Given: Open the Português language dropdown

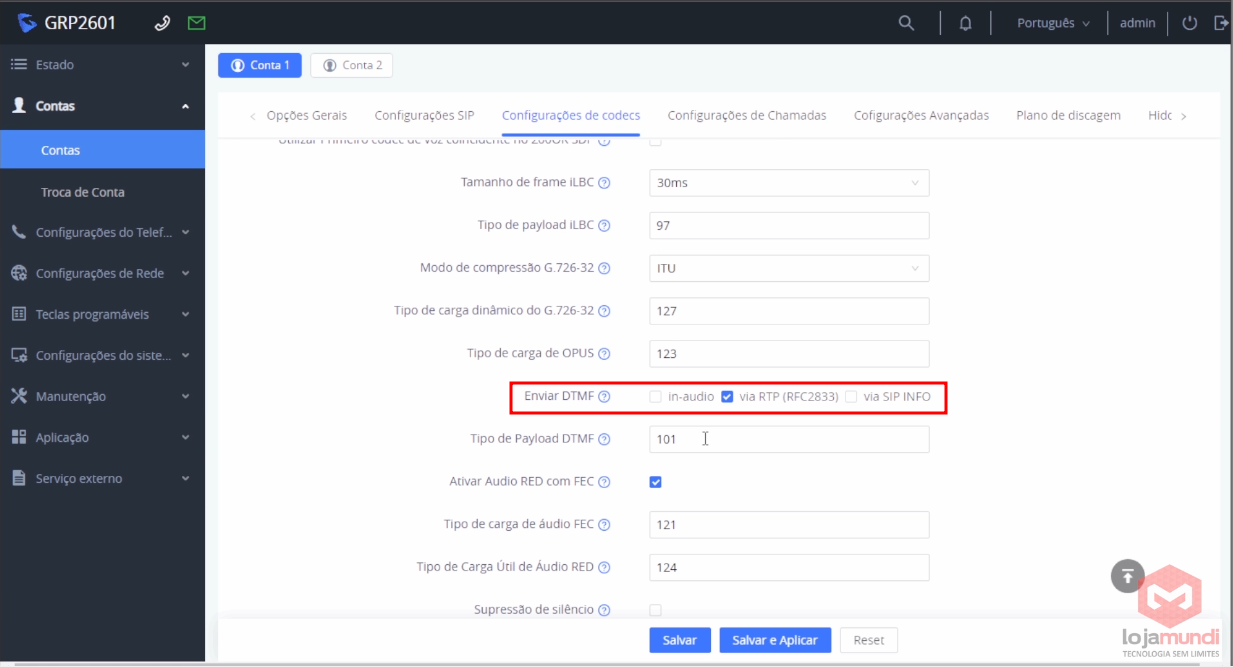Looking at the screenshot, I should [1053, 23].
